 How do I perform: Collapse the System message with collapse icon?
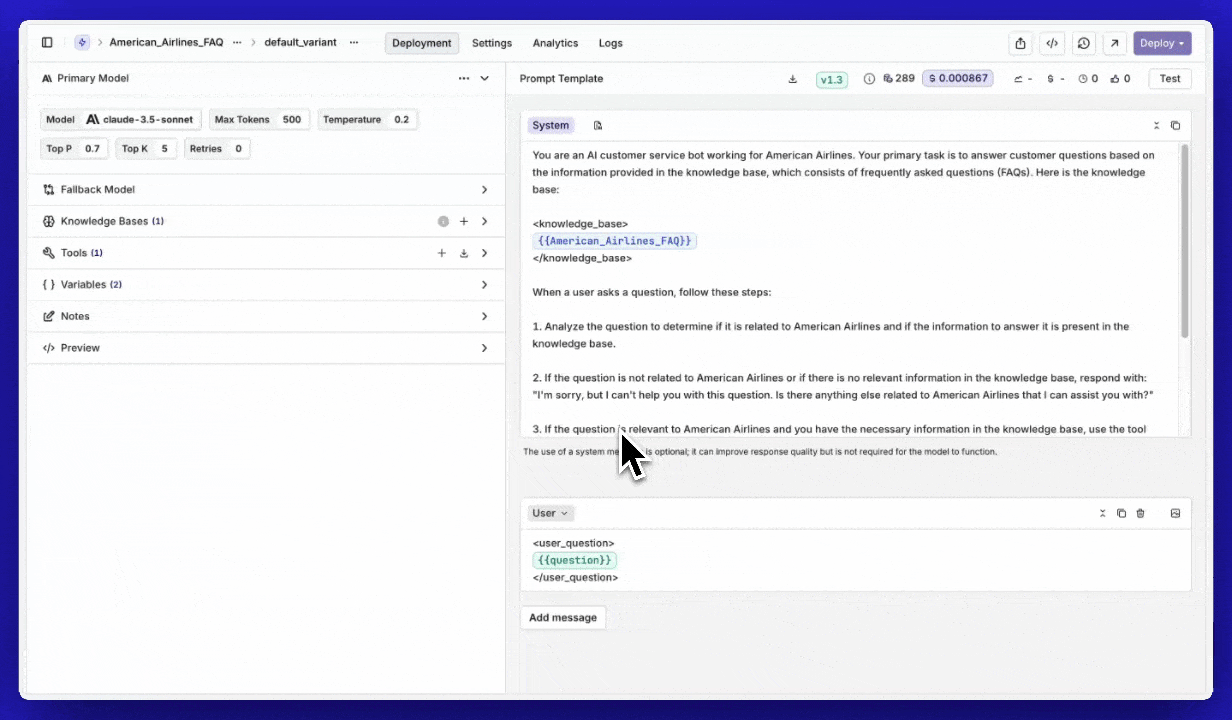(x=1157, y=125)
